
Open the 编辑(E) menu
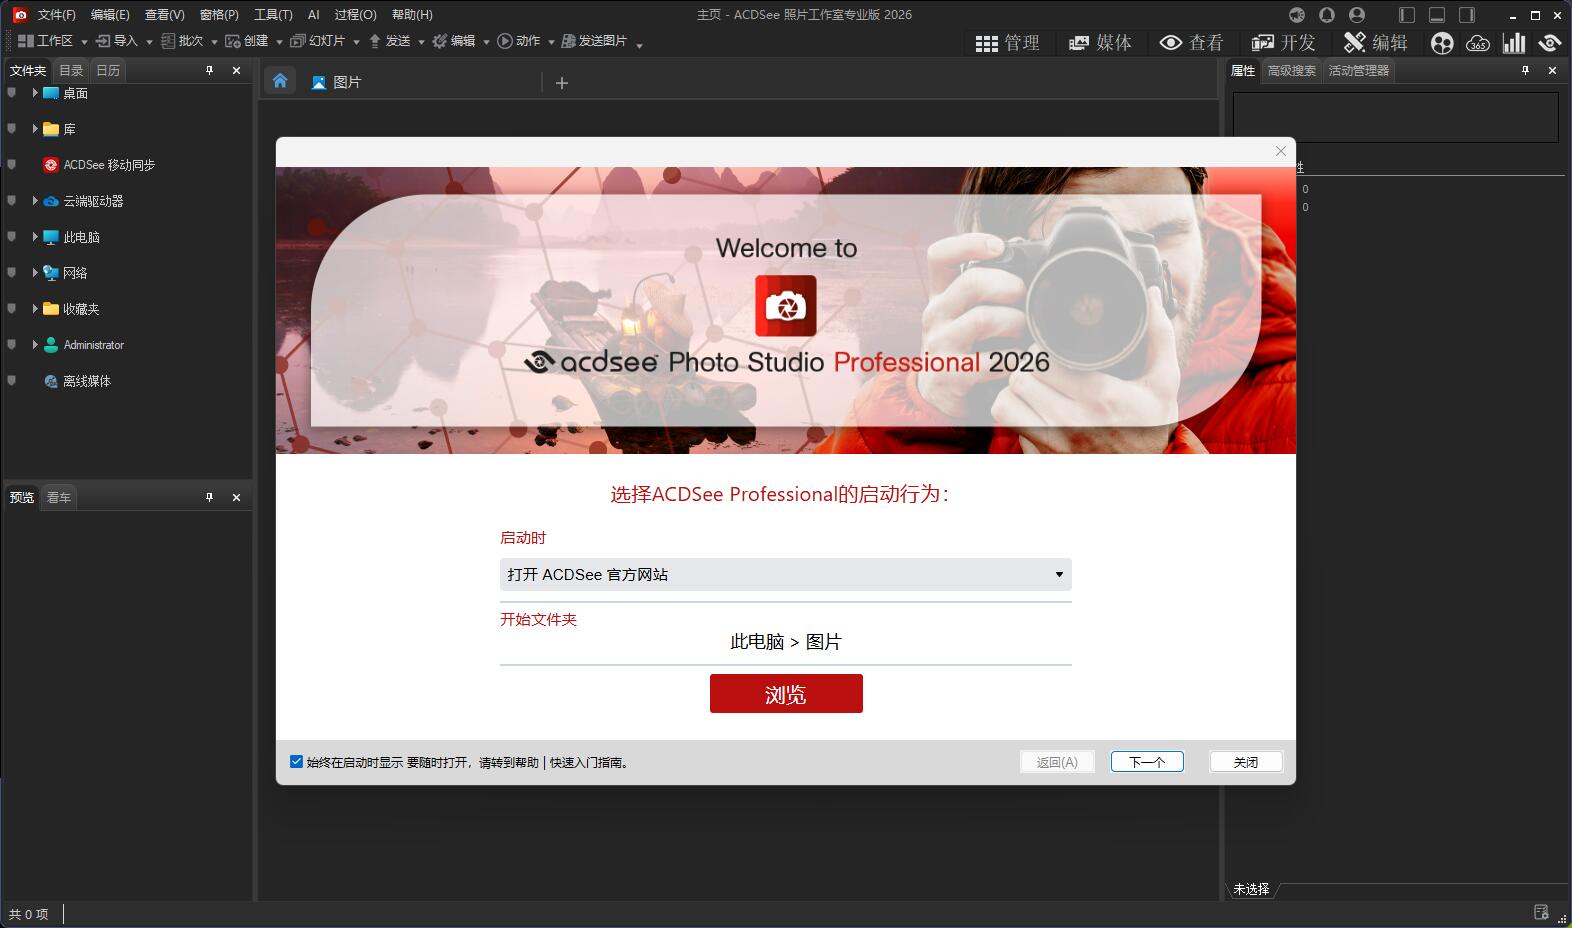[x=110, y=15]
